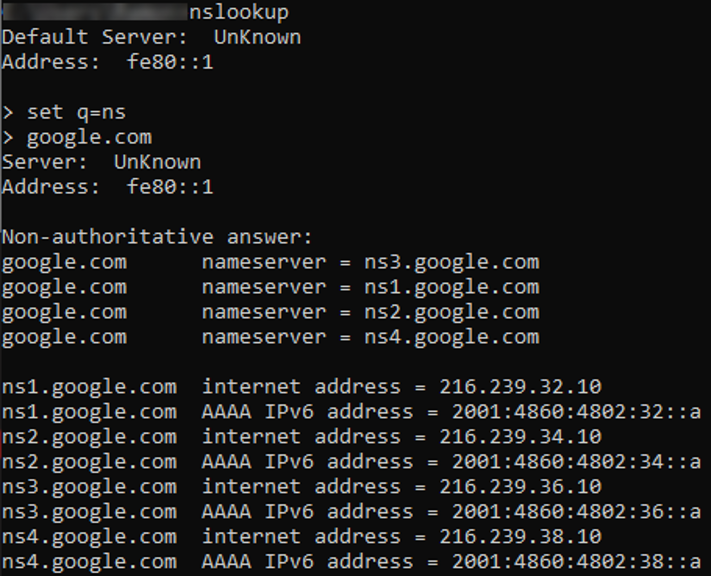
Task: Click the "Server: UnKnown" line after the query
Action: click(x=101, y=162)
